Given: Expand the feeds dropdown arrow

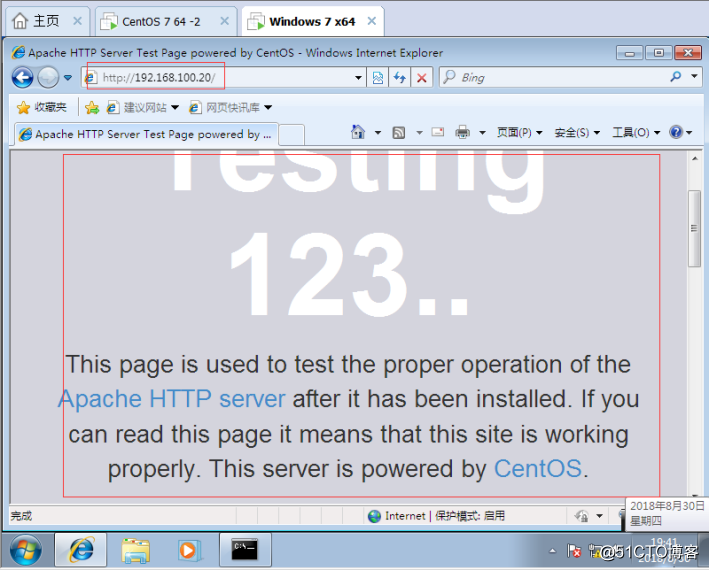Looking at the screenshot, I should click(419, 132).
